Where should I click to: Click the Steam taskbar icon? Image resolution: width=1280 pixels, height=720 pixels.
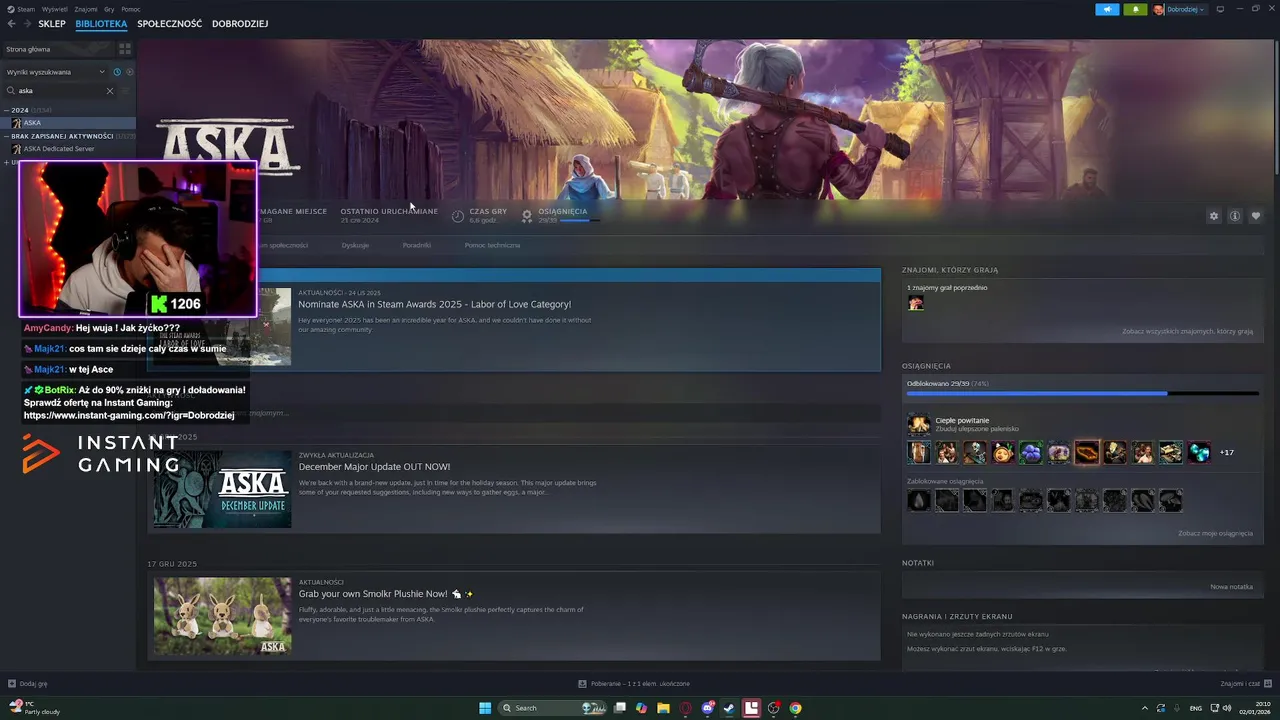tap(729, 708)
